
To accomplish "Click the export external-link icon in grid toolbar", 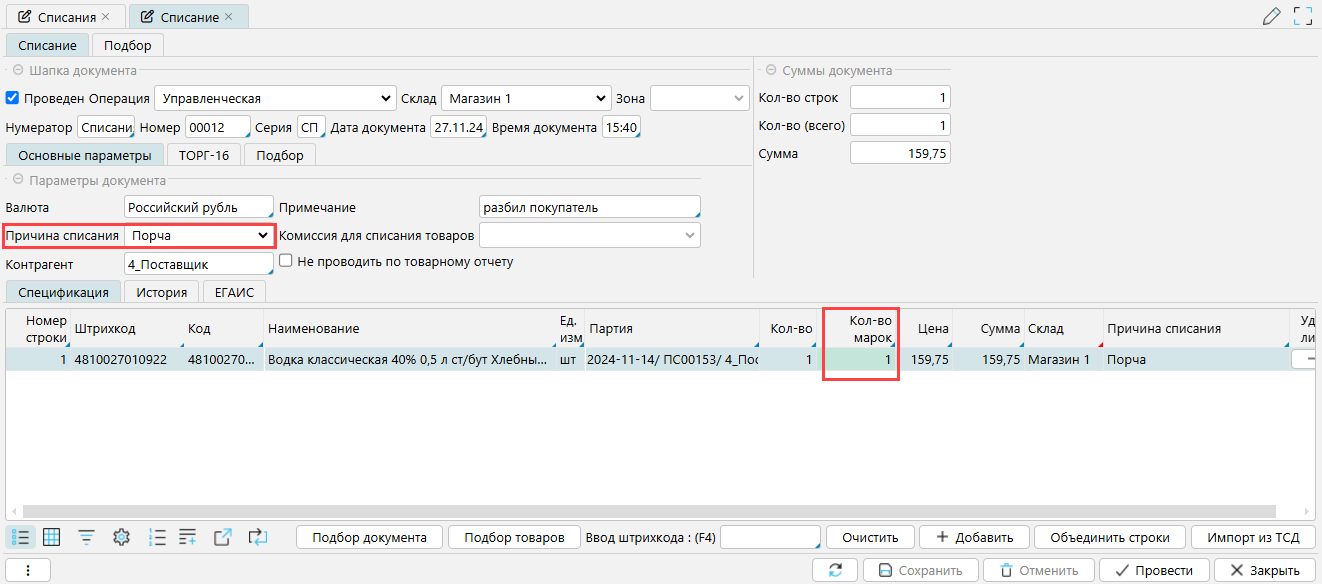I will click(223, 537).
